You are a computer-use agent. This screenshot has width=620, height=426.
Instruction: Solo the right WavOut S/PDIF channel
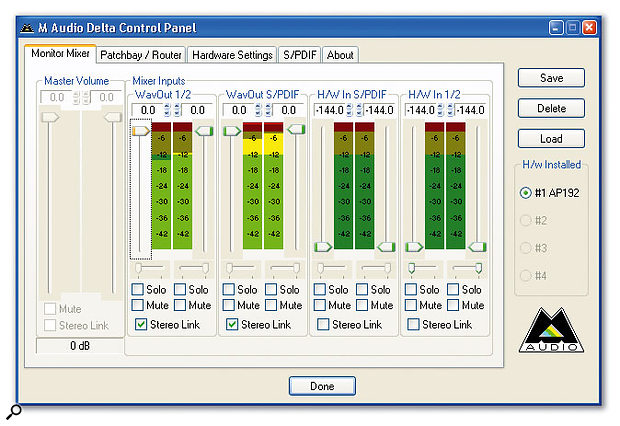click(271, 290)
